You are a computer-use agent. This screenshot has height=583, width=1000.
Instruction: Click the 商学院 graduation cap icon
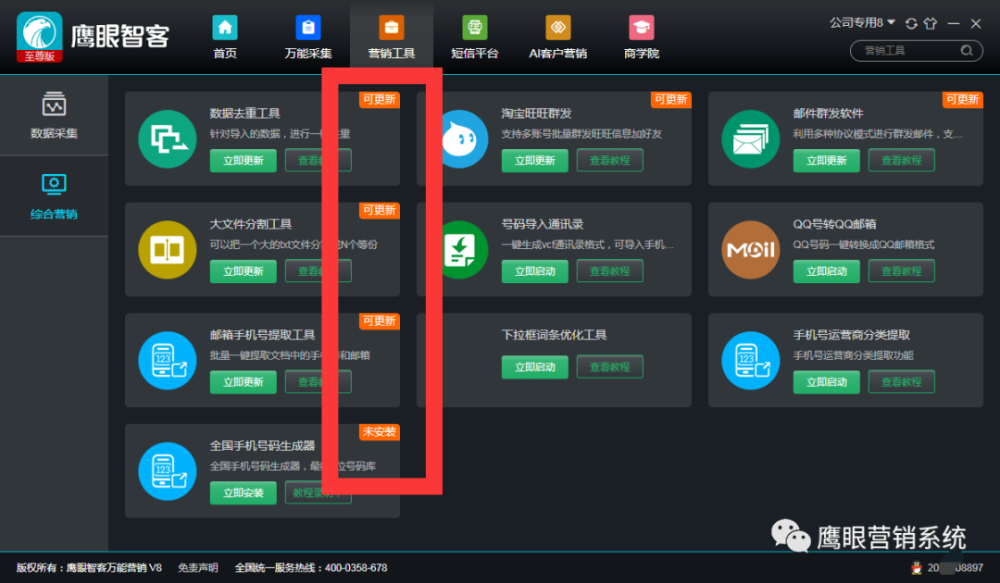[x=642, y=27]
